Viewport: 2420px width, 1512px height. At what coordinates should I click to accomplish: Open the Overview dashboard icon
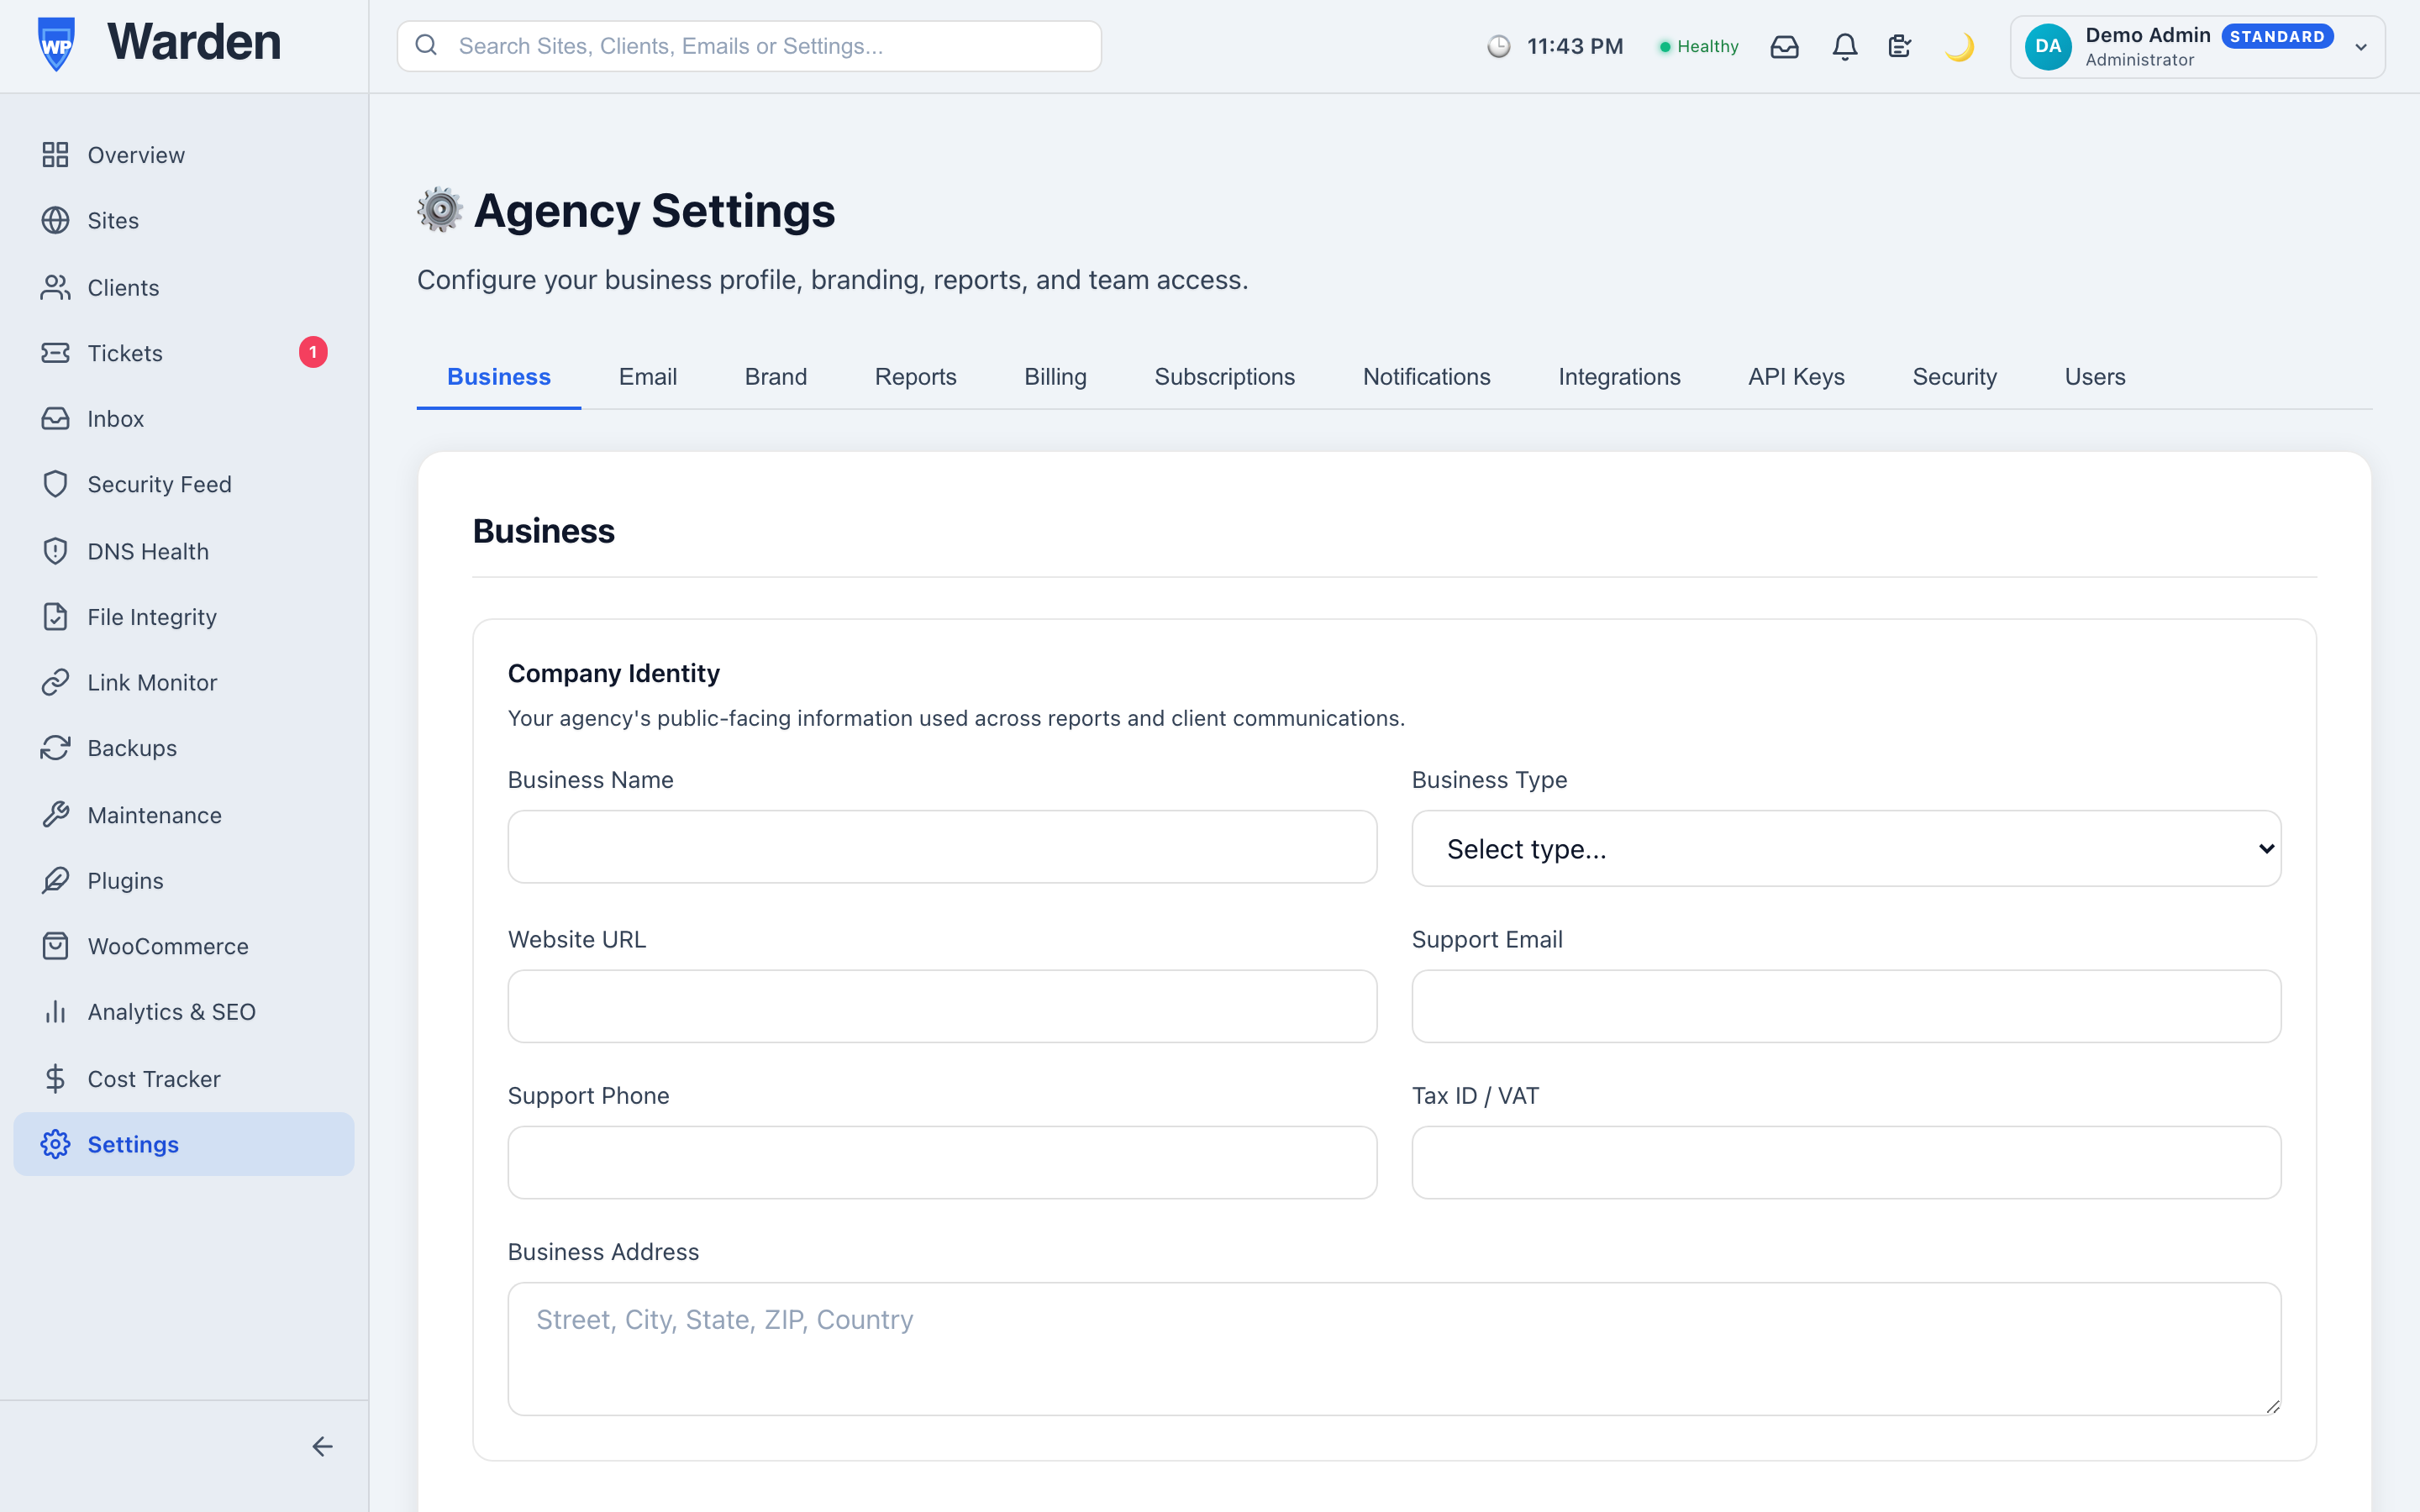click(x=55, y=154)
